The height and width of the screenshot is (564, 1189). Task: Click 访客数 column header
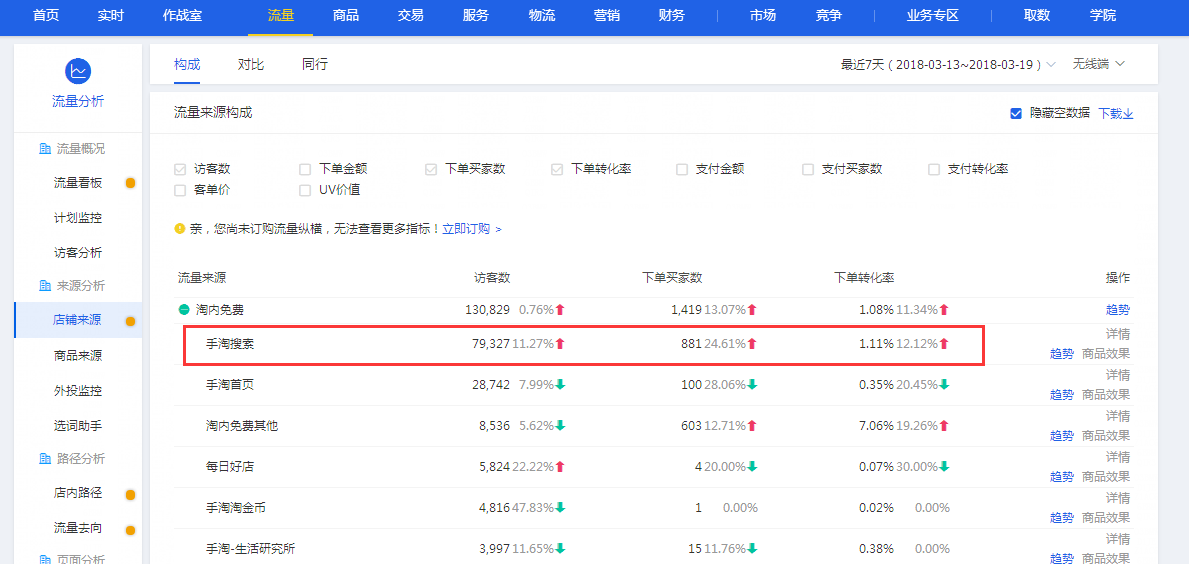pos(492,277)
